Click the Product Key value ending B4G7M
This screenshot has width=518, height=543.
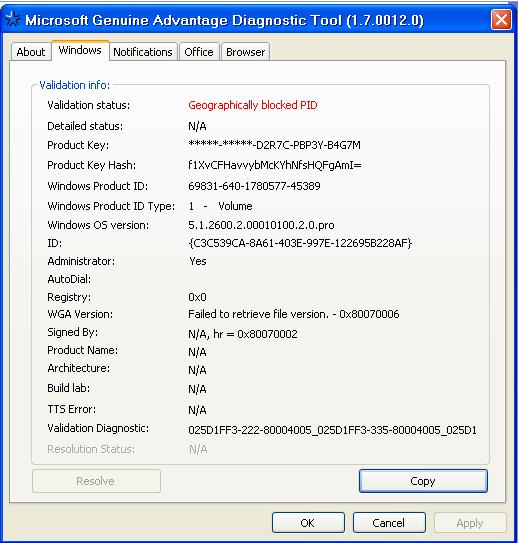pos(274,145)
